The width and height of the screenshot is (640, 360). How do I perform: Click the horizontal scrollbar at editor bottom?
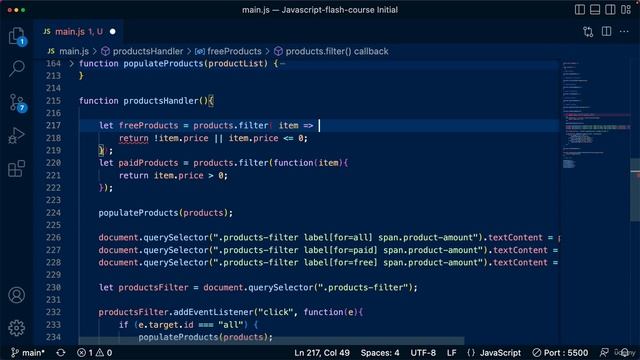(271, 341)
